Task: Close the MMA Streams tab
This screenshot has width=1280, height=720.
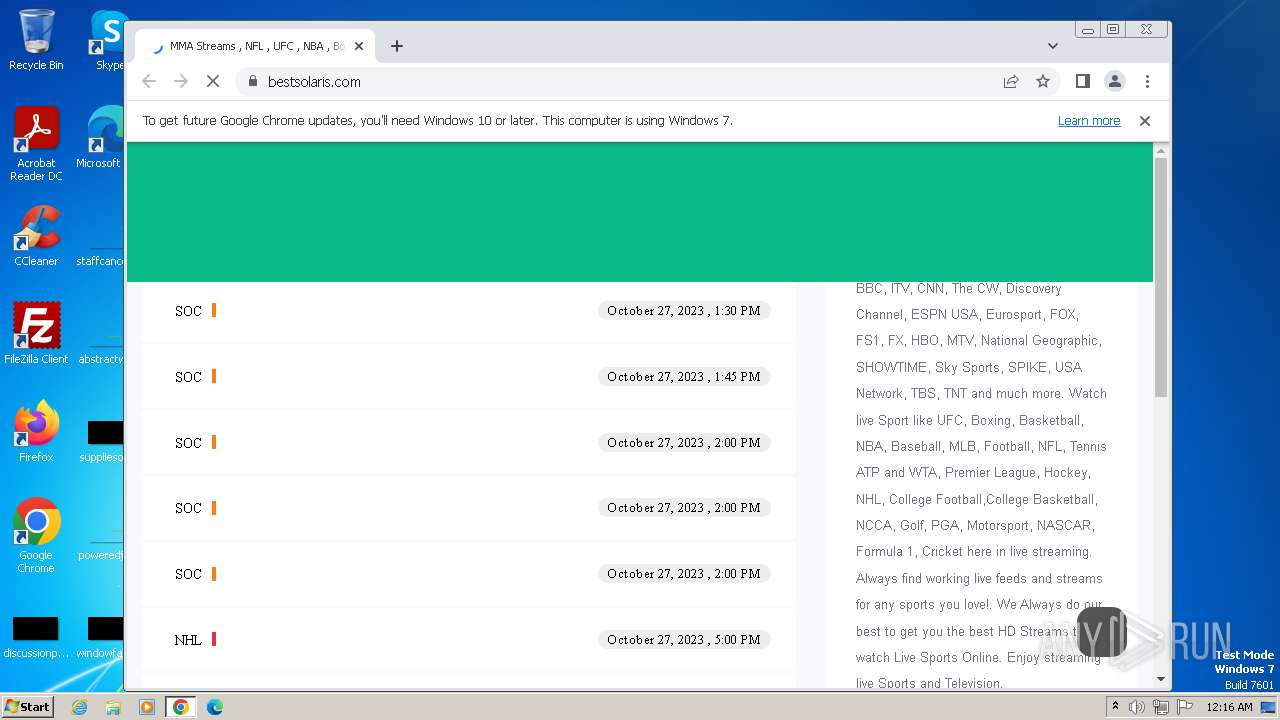Action: (359, 46)
